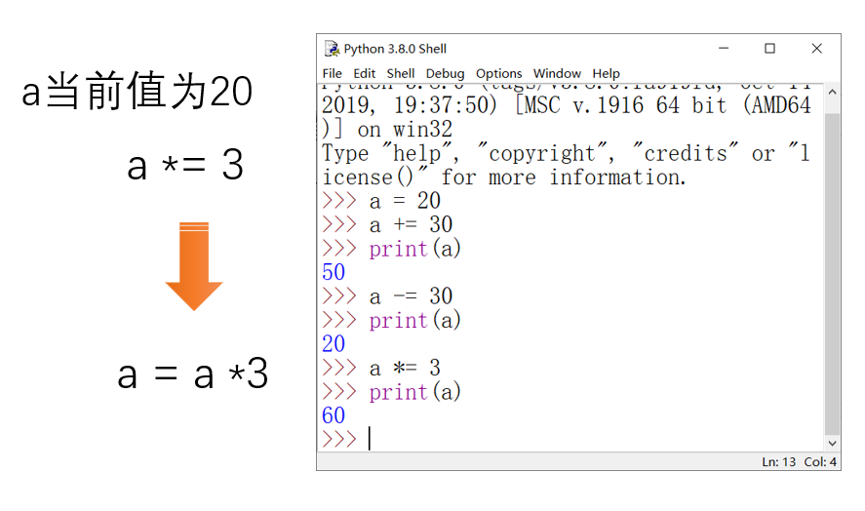
Task: Click the print(a) statement above 60
Action: [415, 392]
